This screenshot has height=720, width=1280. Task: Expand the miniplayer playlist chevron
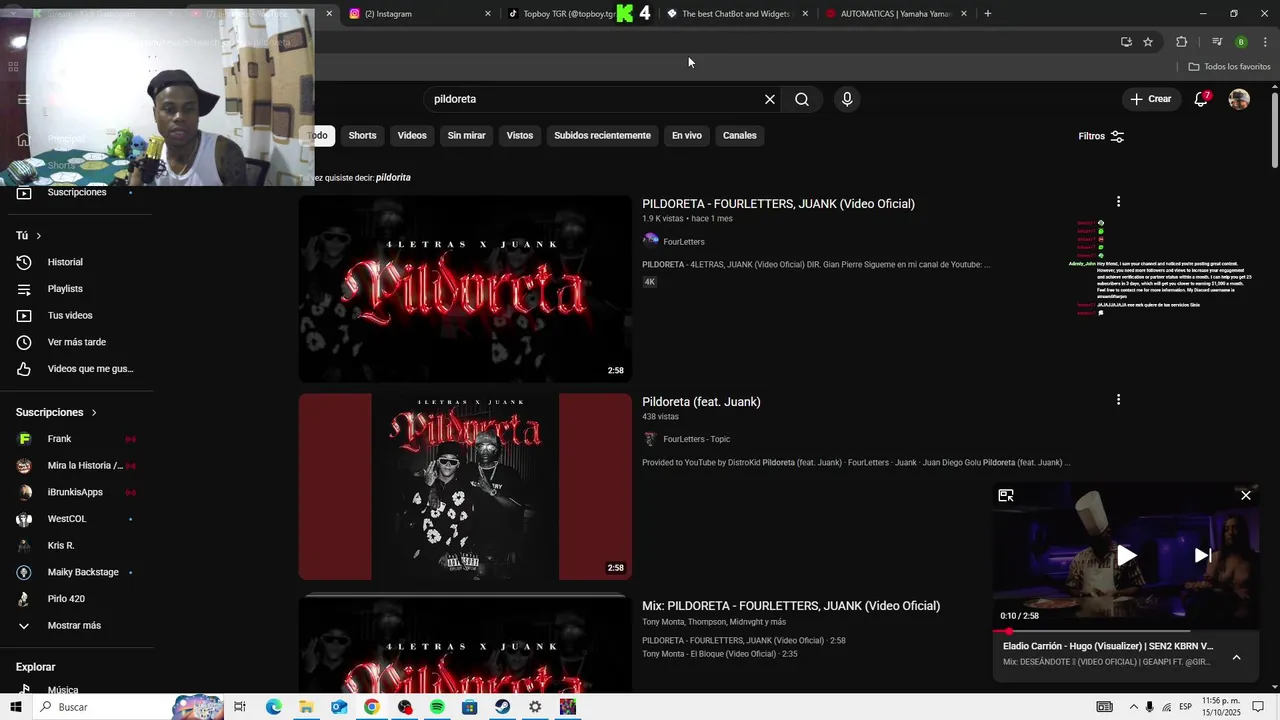coord(1236,657)
